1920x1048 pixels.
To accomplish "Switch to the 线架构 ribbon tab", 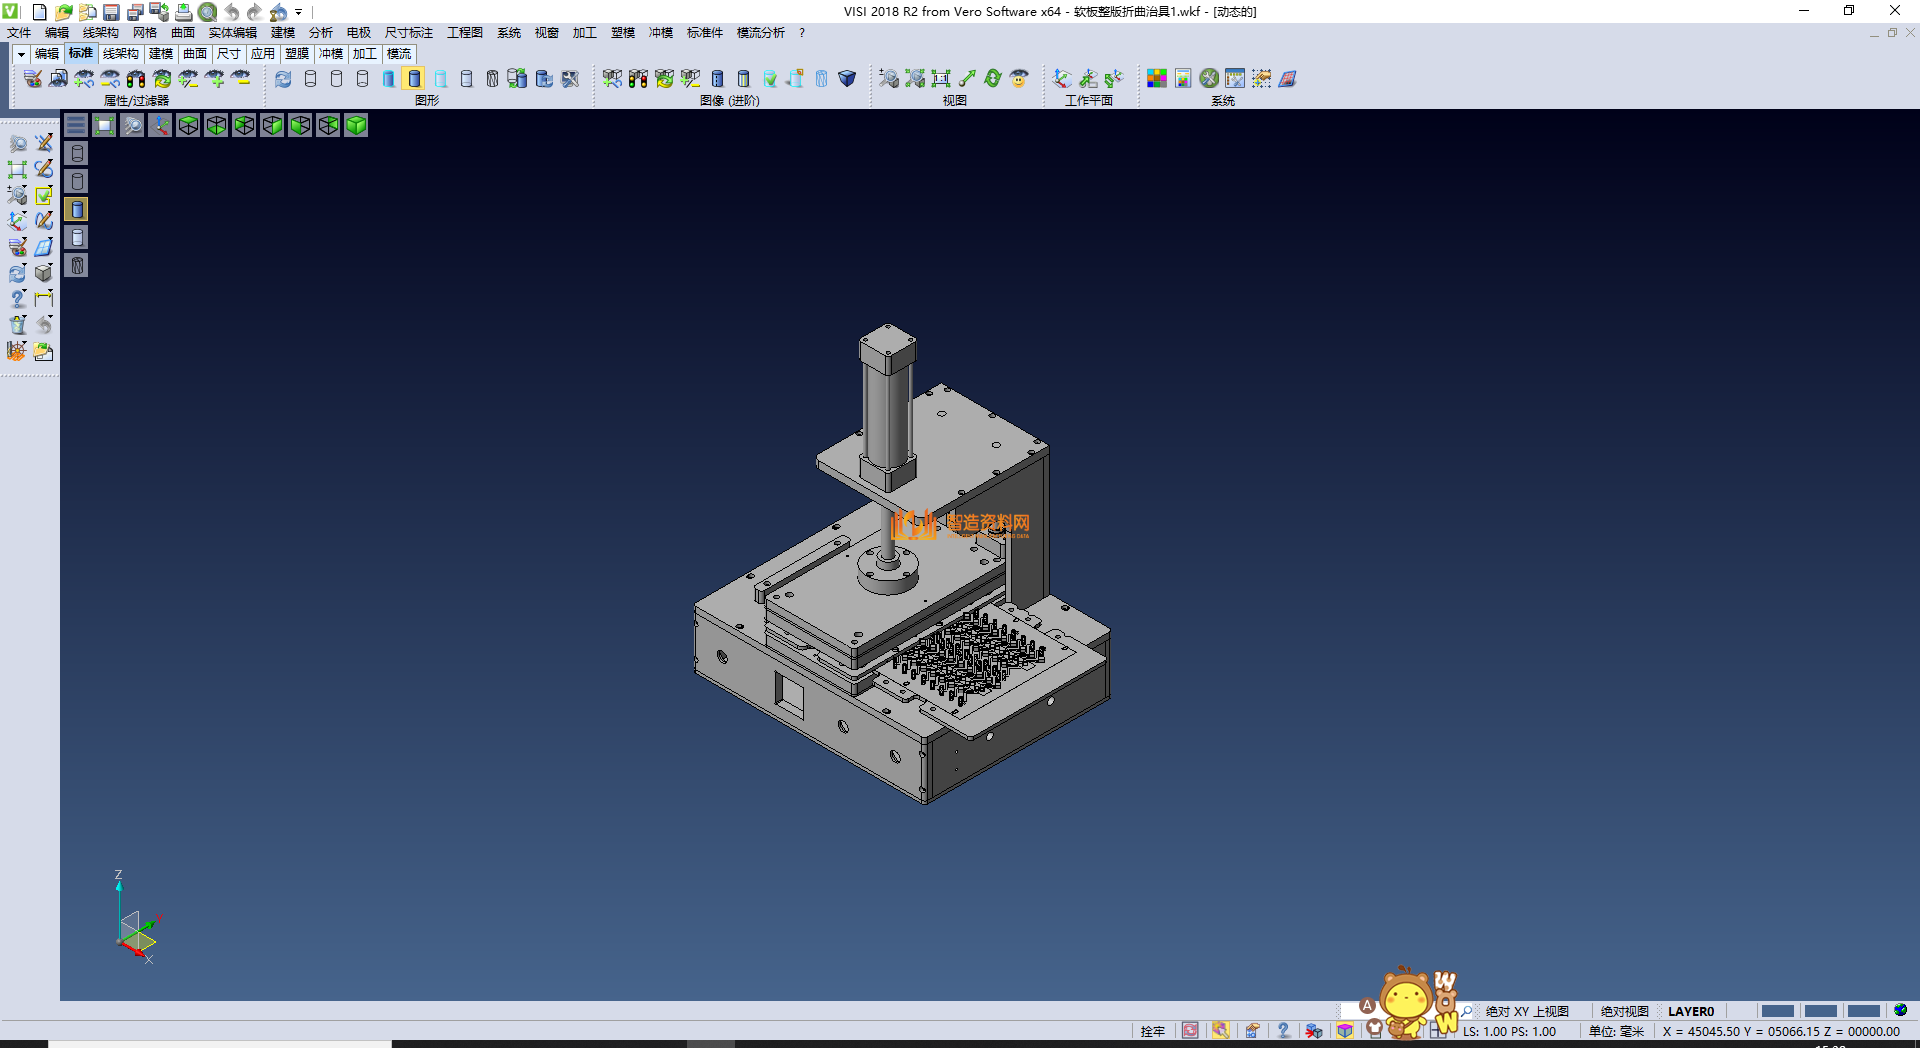I will [x=120, y=54].
